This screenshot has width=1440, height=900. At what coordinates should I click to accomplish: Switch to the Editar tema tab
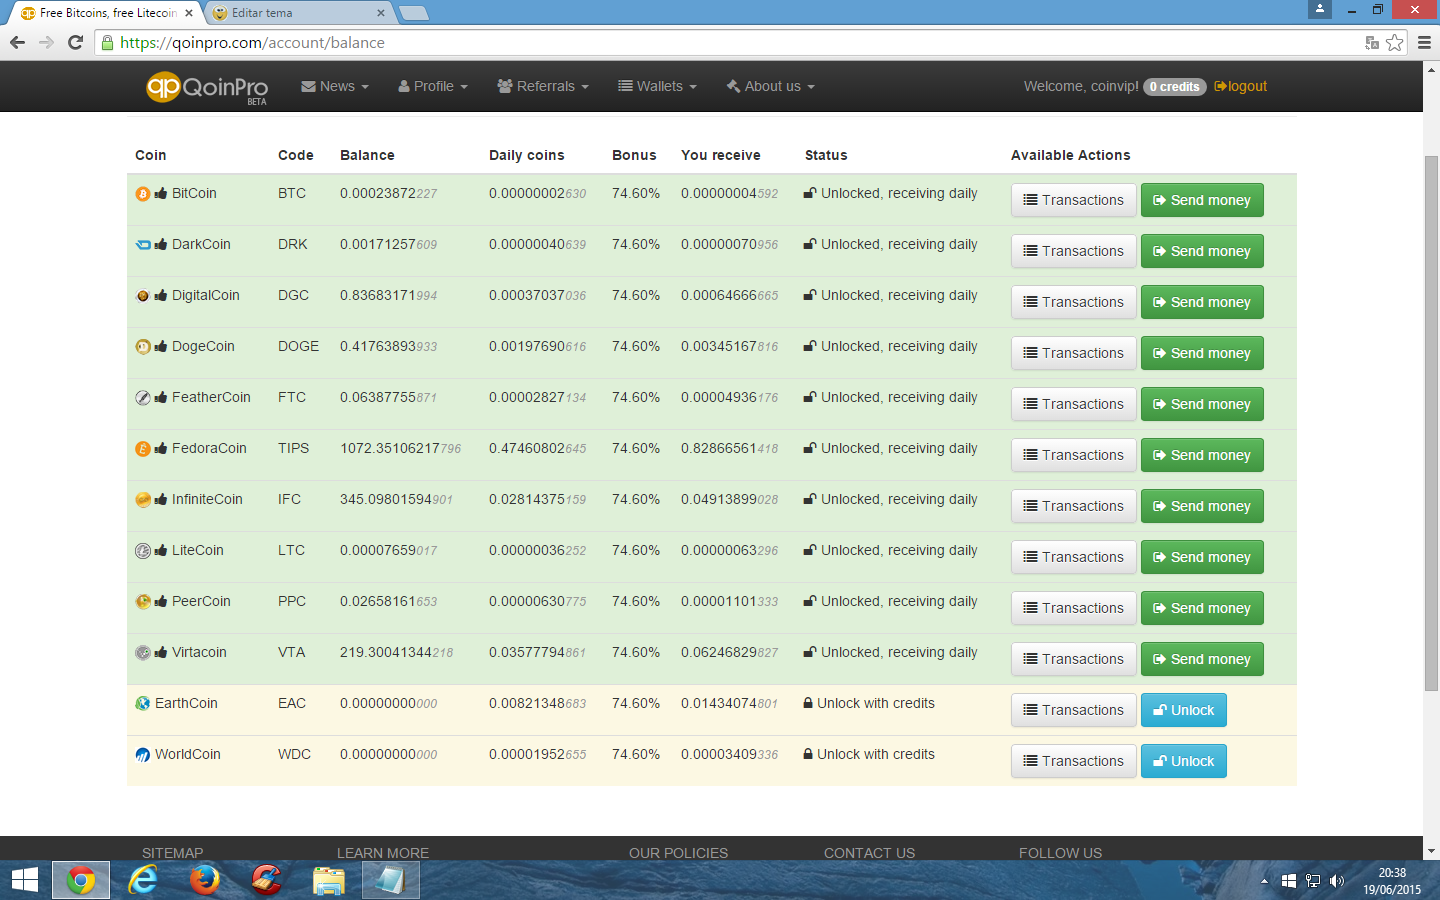(295, 13)
